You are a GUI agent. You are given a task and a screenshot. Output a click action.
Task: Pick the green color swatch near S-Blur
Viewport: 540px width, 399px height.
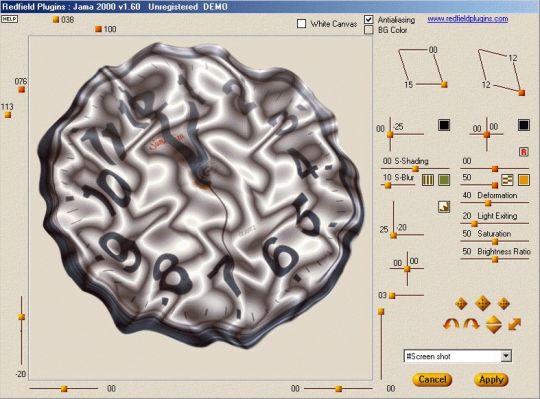coord(444,180)
